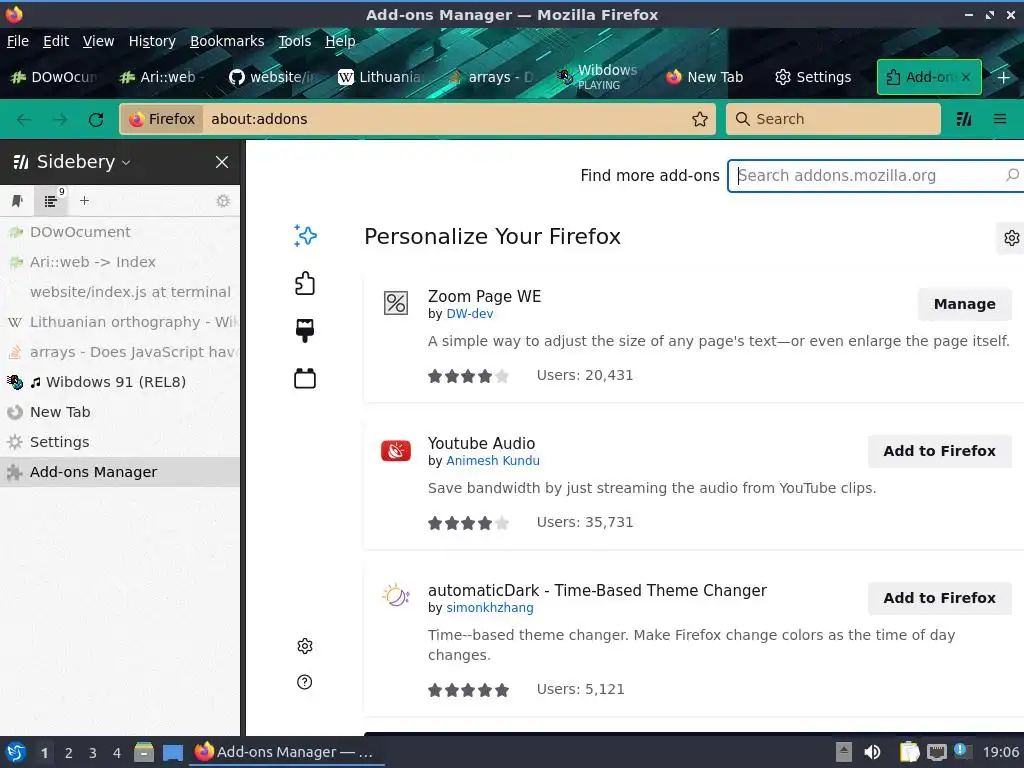Open Sidebery bookmarks panel

(18, 200)
